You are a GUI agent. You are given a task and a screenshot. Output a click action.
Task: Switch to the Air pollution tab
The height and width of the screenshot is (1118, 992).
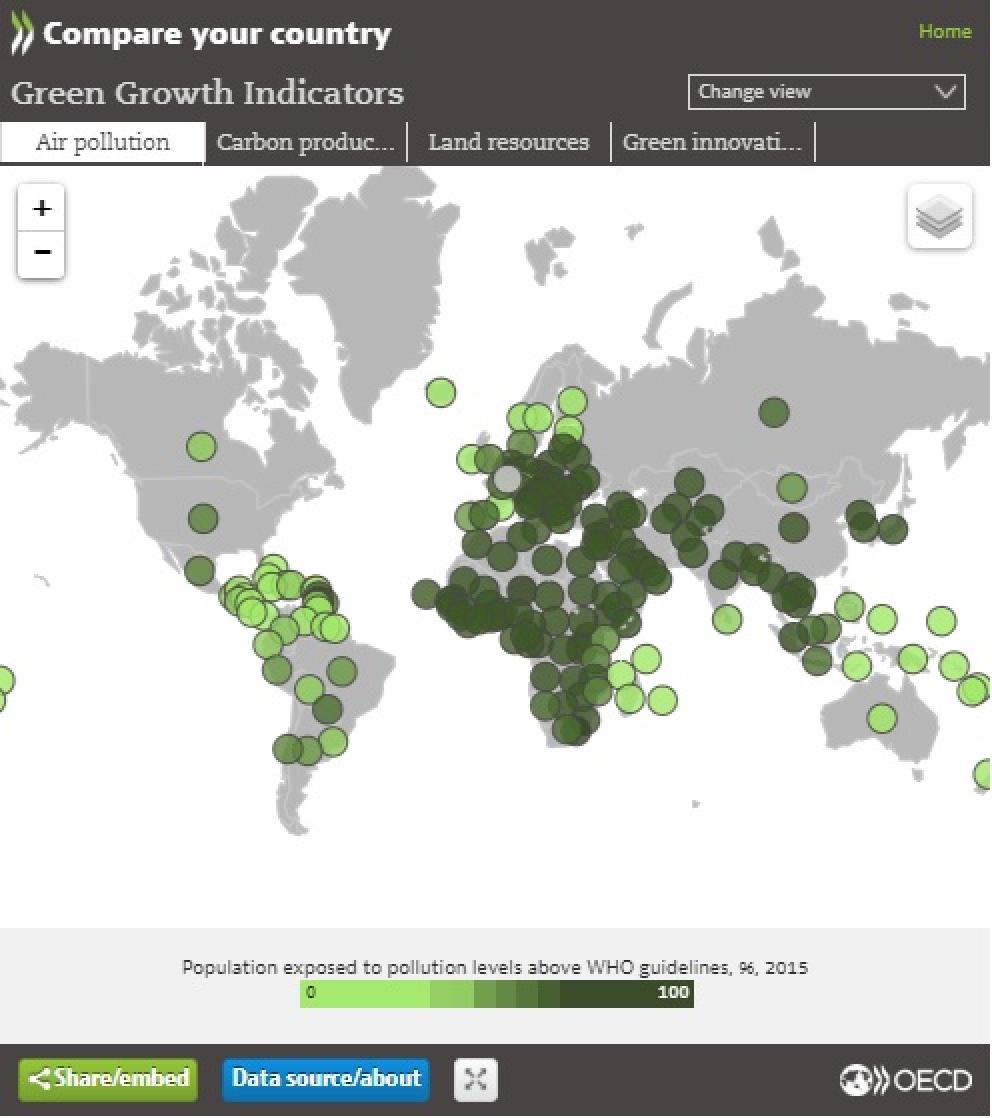[x=103, y=143]
